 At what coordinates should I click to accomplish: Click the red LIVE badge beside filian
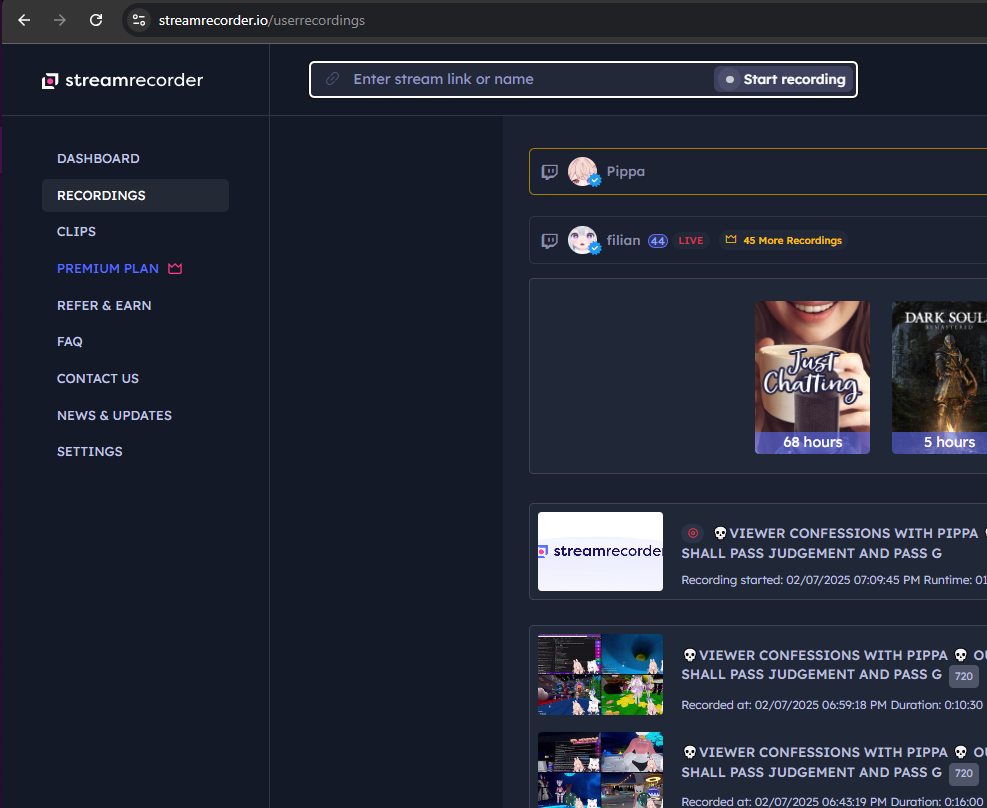pos(691,240)
